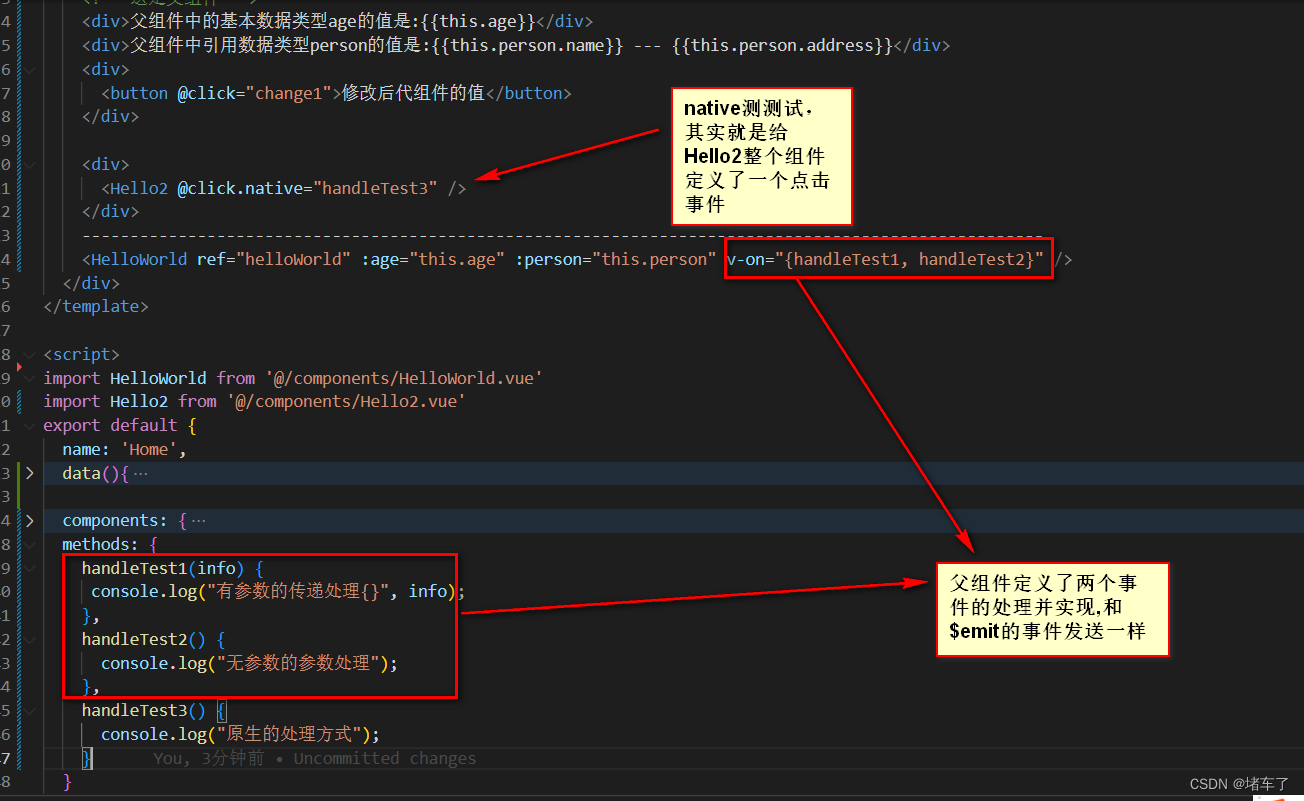Click the @click.native="handleTest3" attribute
The height and width of the screenshot is (801, 1304).
pyautogui.click(x=308, y=188)
